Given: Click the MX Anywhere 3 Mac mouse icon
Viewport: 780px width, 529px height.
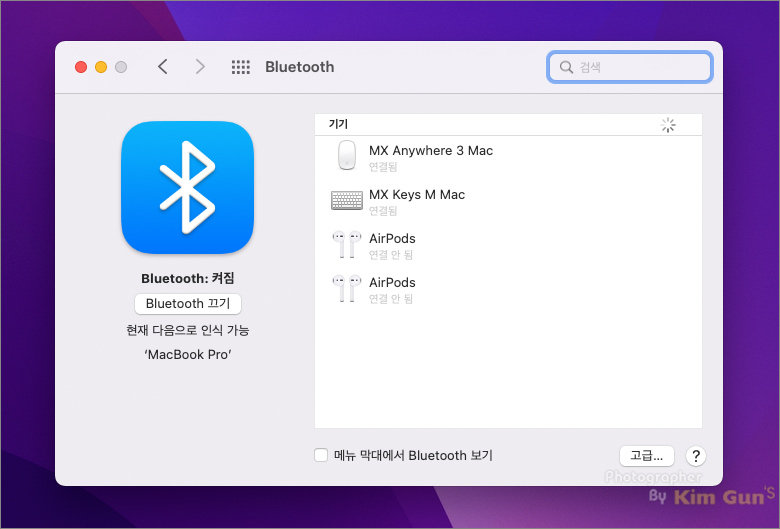Looking at the screenshot, I should point(347,155).
